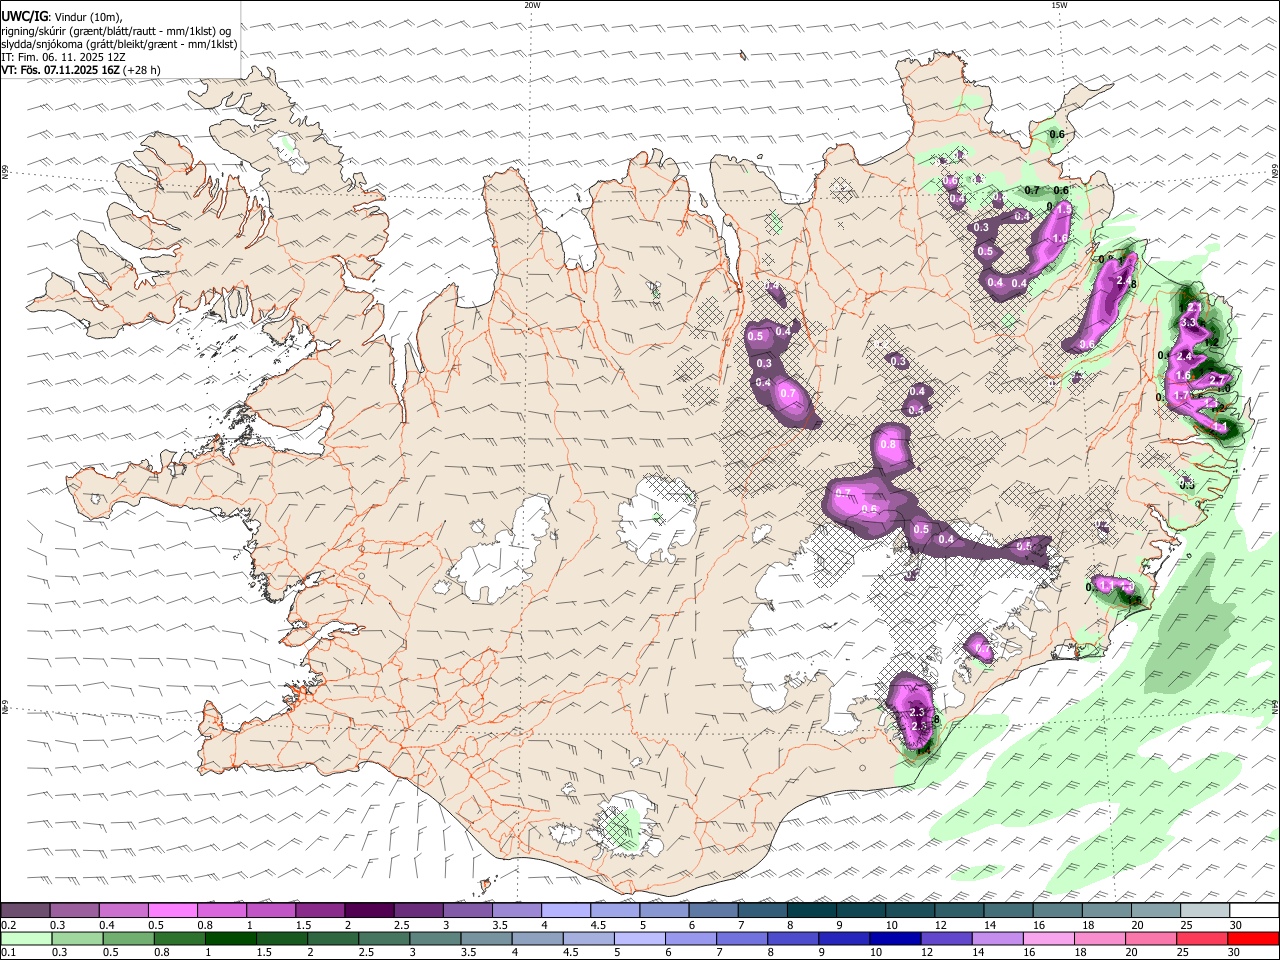Image resolution: width=1280 pixels, height=960 pixels.
Task: Pick the bright pink 0.5 snow legend swatch
Action: tap(172, 910)
